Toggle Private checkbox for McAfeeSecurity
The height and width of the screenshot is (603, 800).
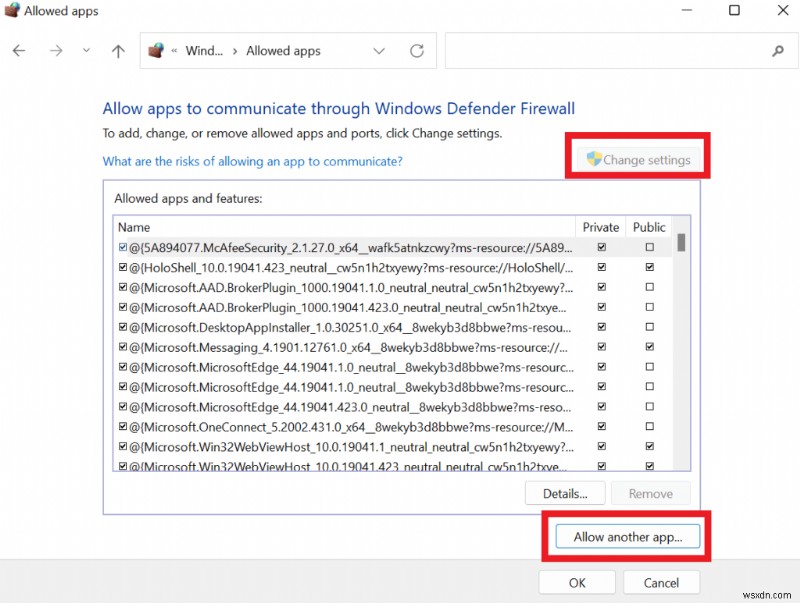[602, 247]
